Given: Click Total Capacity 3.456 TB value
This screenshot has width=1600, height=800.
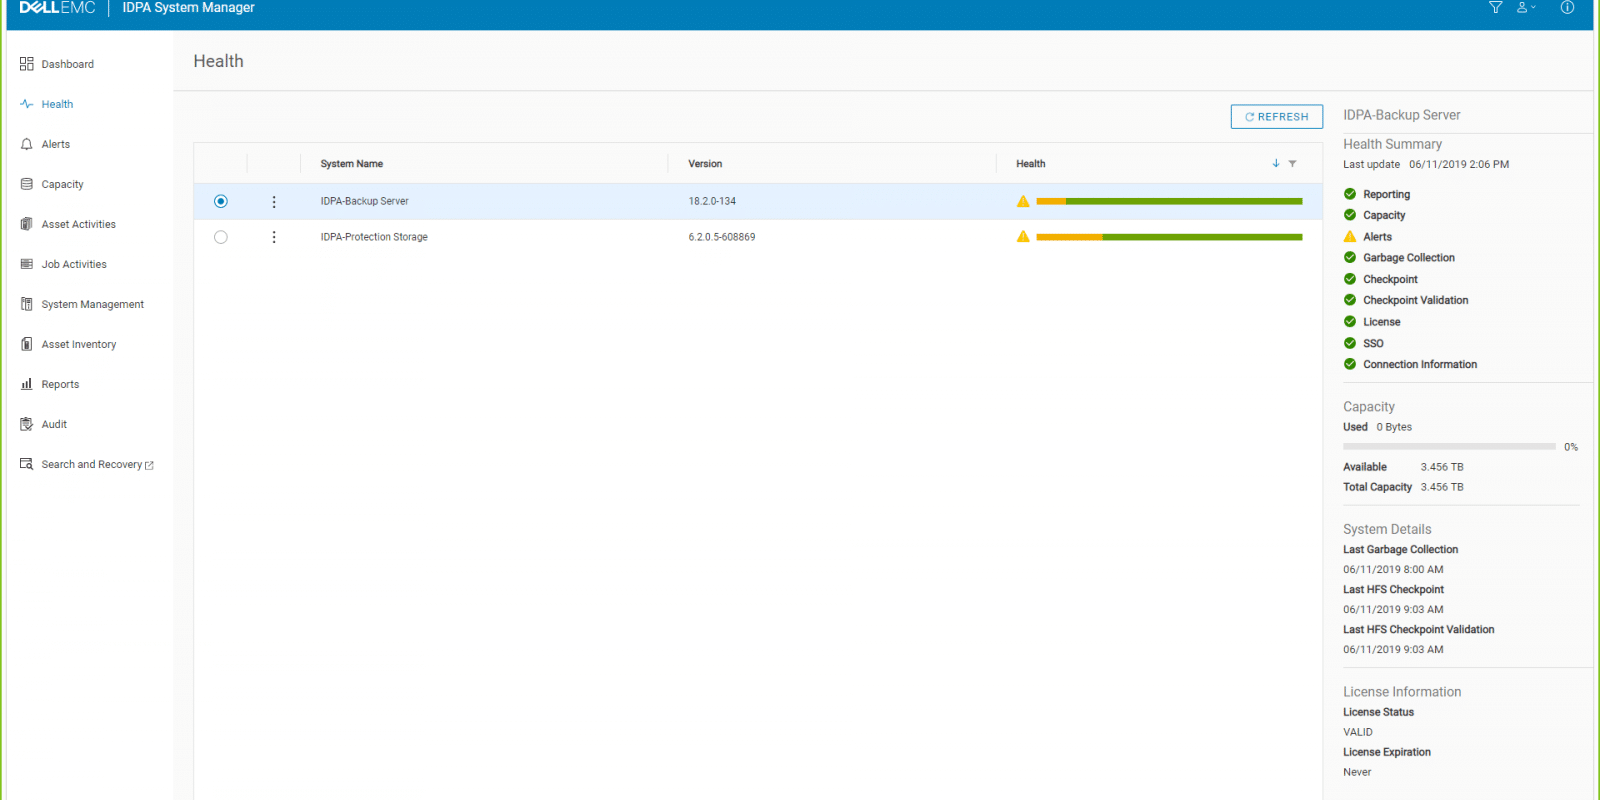Looking at the screenshot, I should tap(1441, 487).
